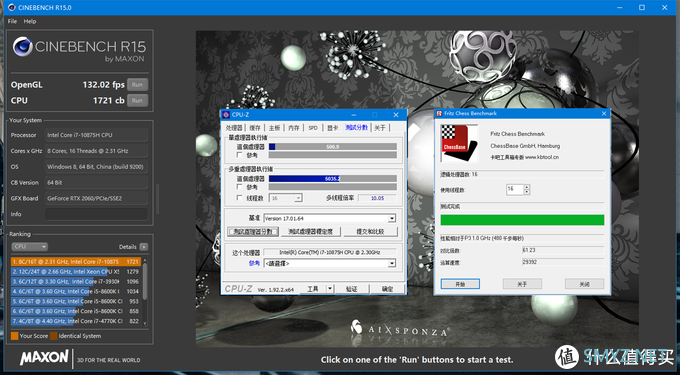The image size is (680, 375).
Task: Click Processor field Intel Core i7-10875H CPU
Action: click(96, 135)
